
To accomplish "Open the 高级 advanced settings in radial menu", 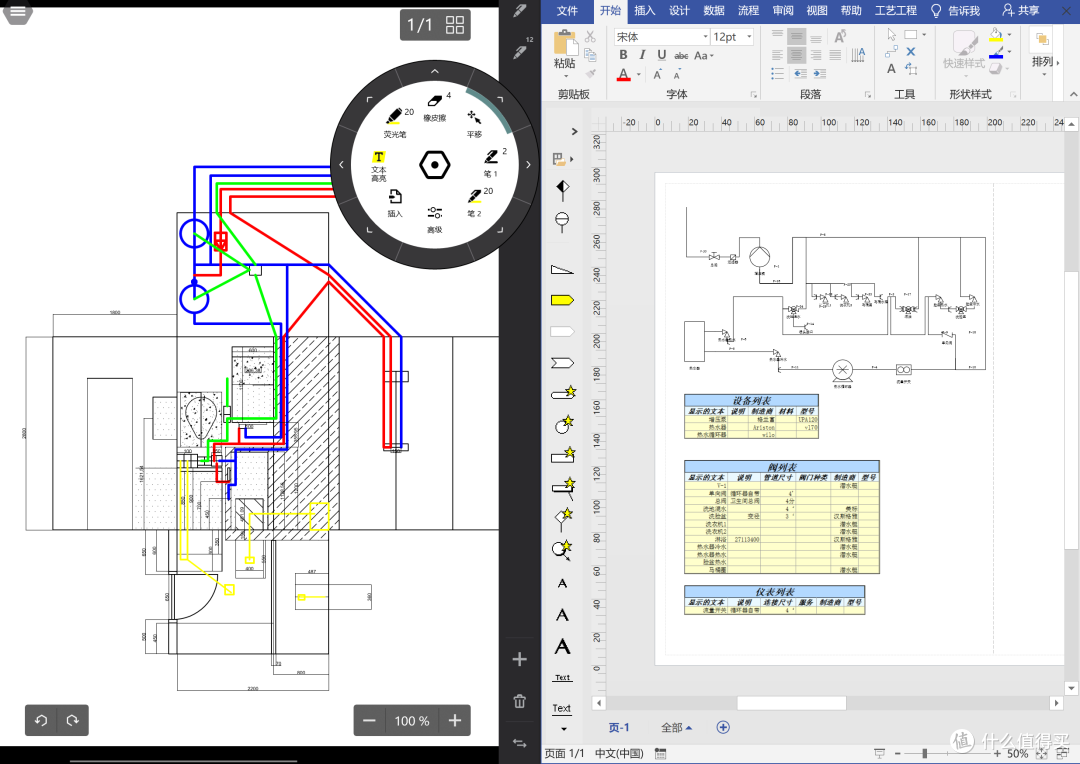I will click(x=435, y=220).
